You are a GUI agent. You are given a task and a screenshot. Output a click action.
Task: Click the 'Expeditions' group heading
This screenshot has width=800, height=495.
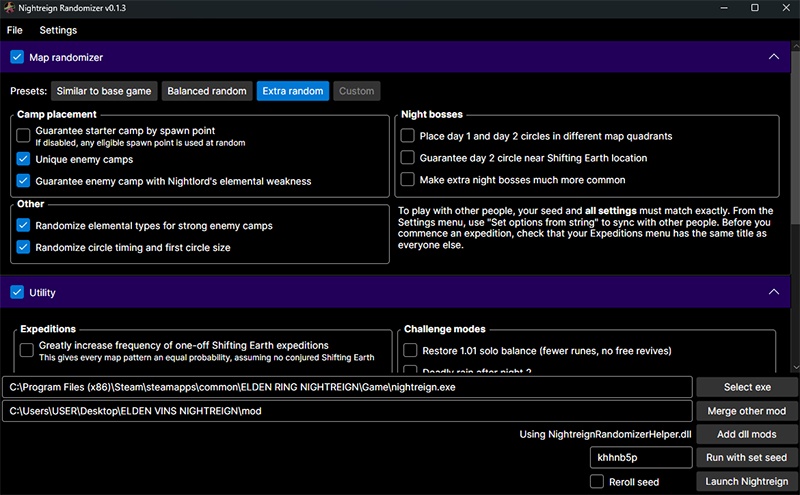pos(48,329)
